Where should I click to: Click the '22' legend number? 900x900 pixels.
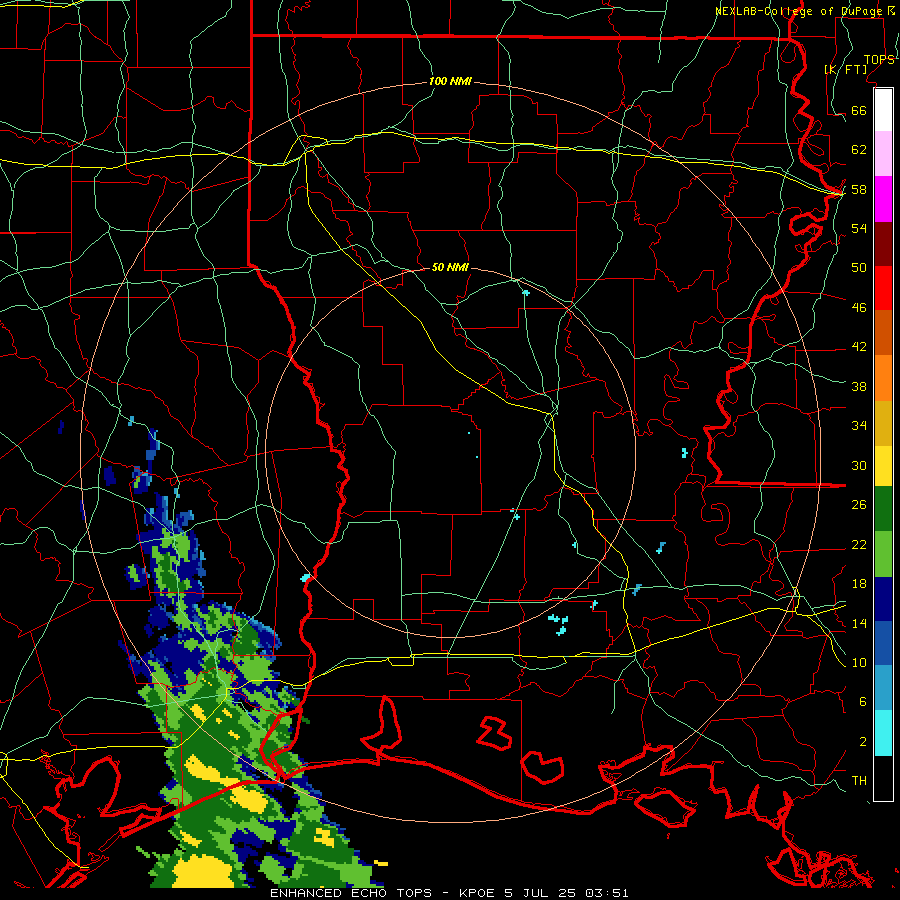[x=859, y=544]
